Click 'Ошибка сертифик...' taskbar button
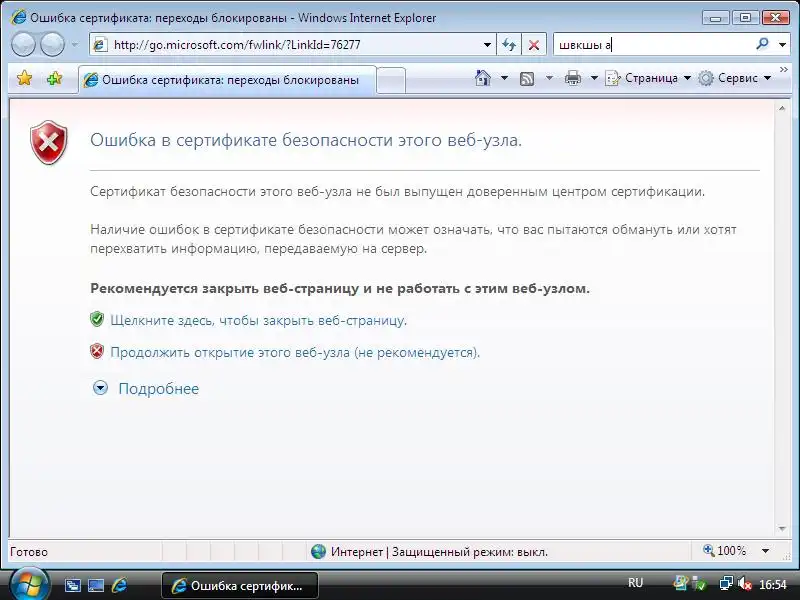The width and height of the screenshot is (800, 600). point(240,585)
